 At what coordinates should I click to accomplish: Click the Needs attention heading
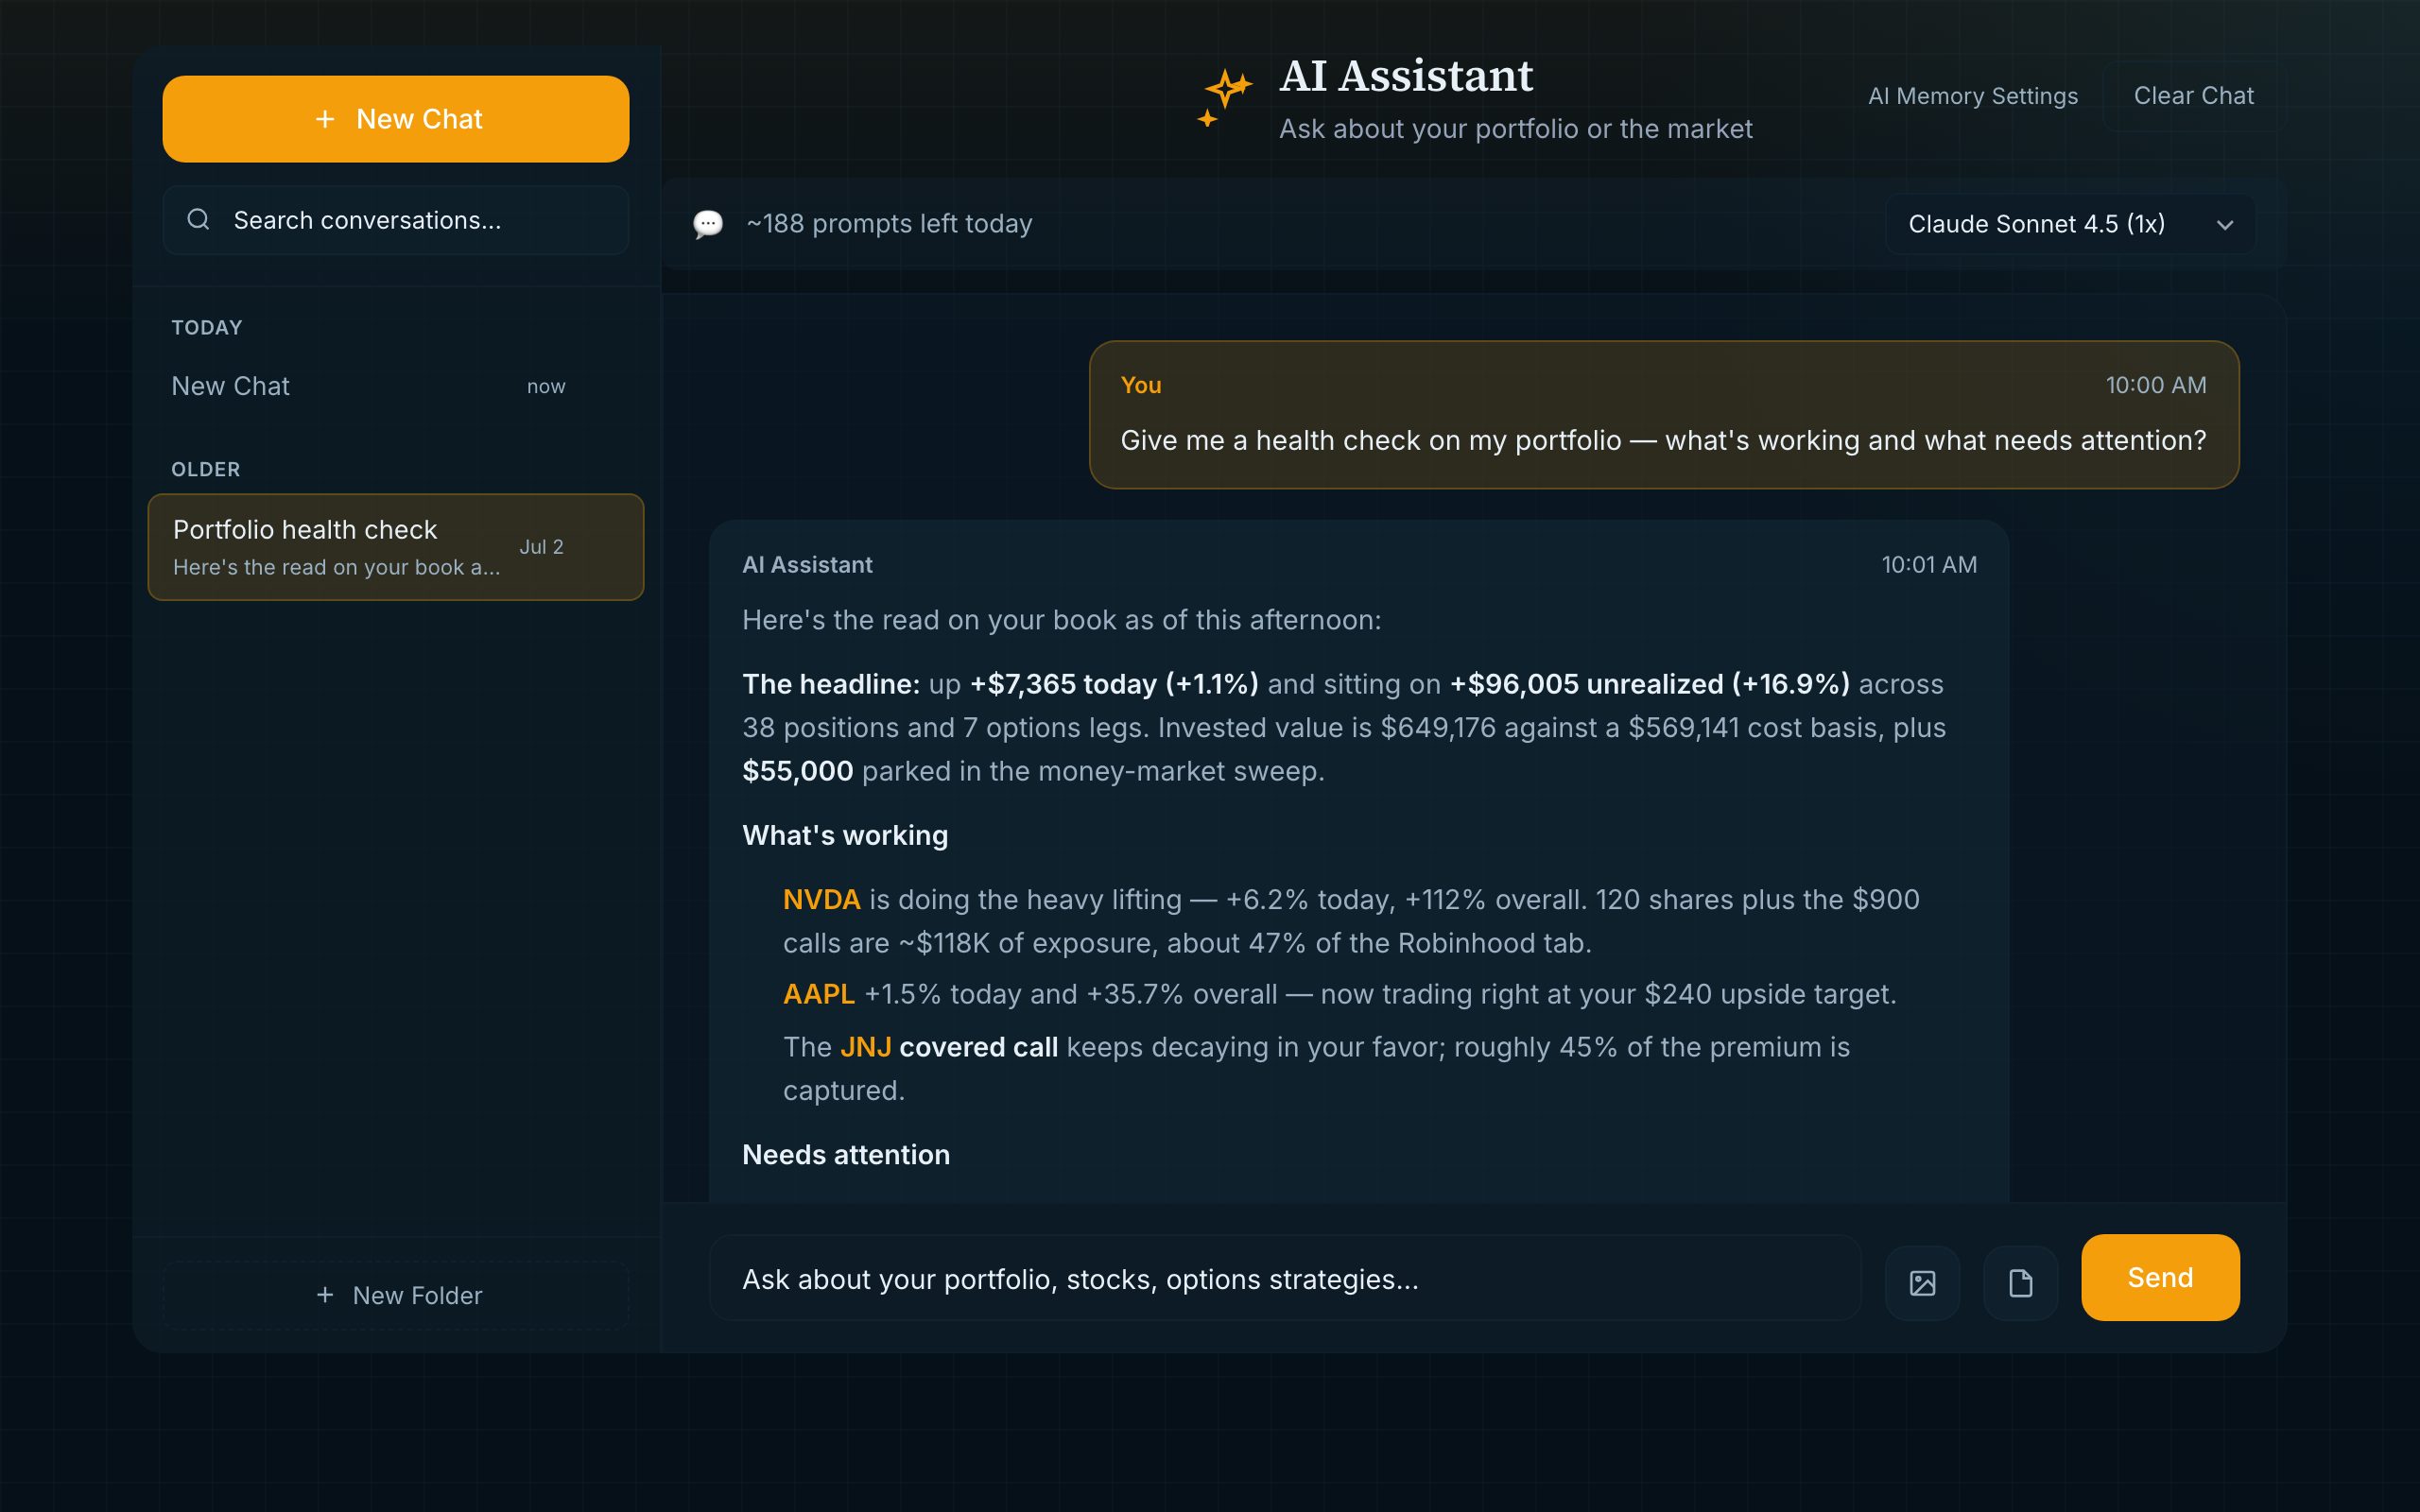[846, 1155]
